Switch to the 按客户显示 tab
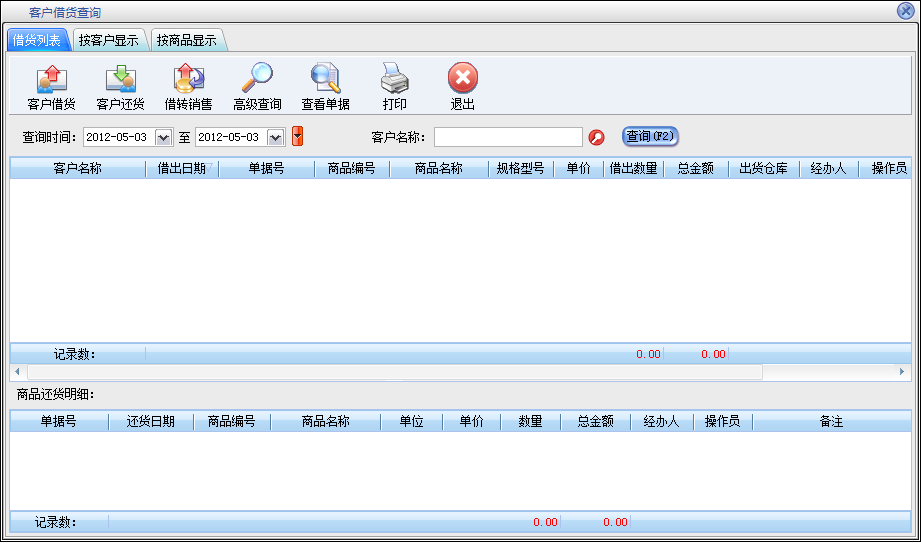The image size is (921, 544). point(109,41)
